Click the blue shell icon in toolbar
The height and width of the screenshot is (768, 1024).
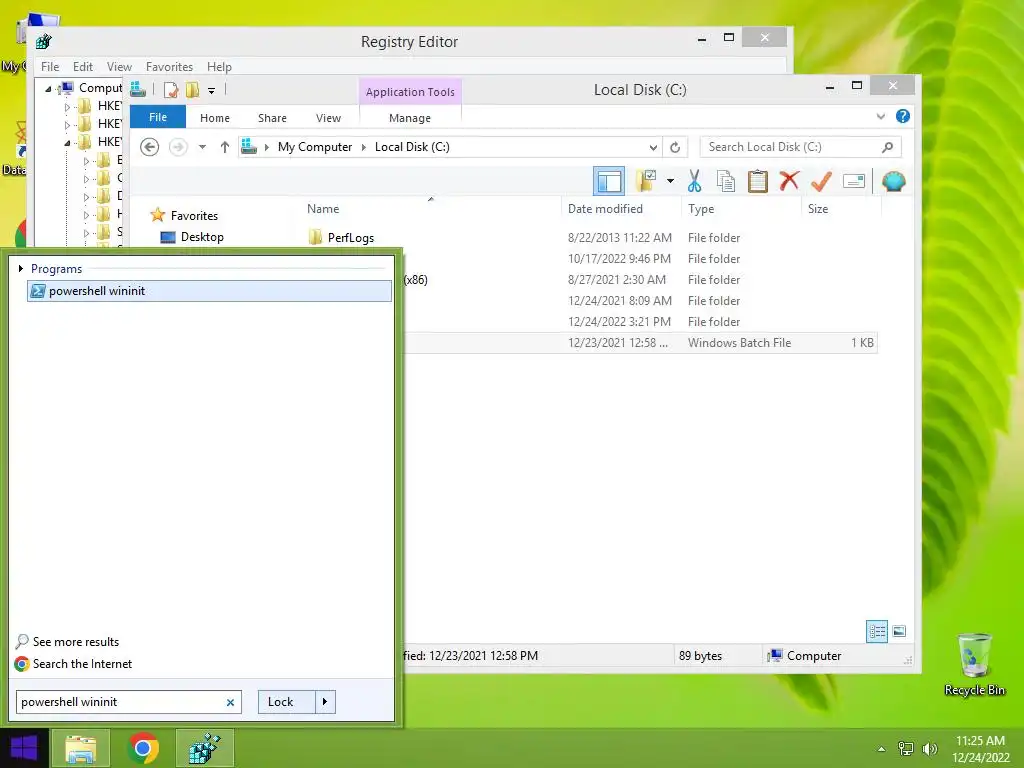click(893, 181)
